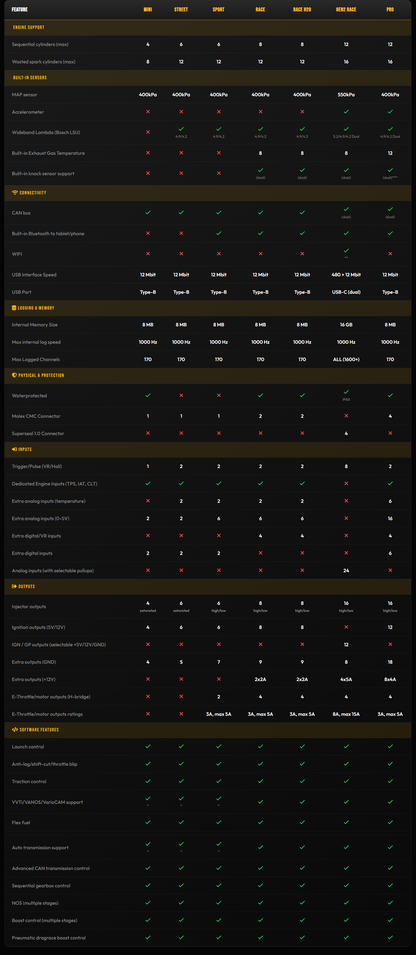
Task: Click the code icon beside Software Features
Action: [x=14, y=730]
